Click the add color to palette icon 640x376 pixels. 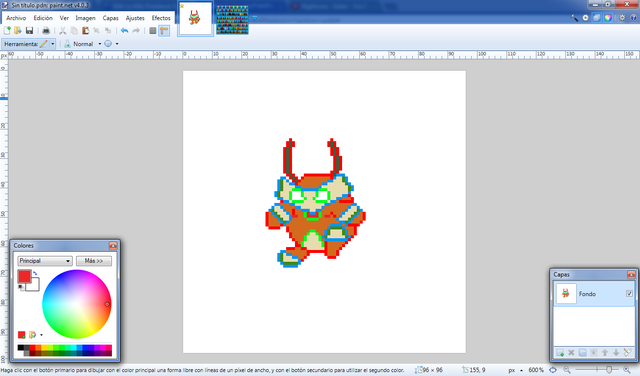(x=22, y=335)
